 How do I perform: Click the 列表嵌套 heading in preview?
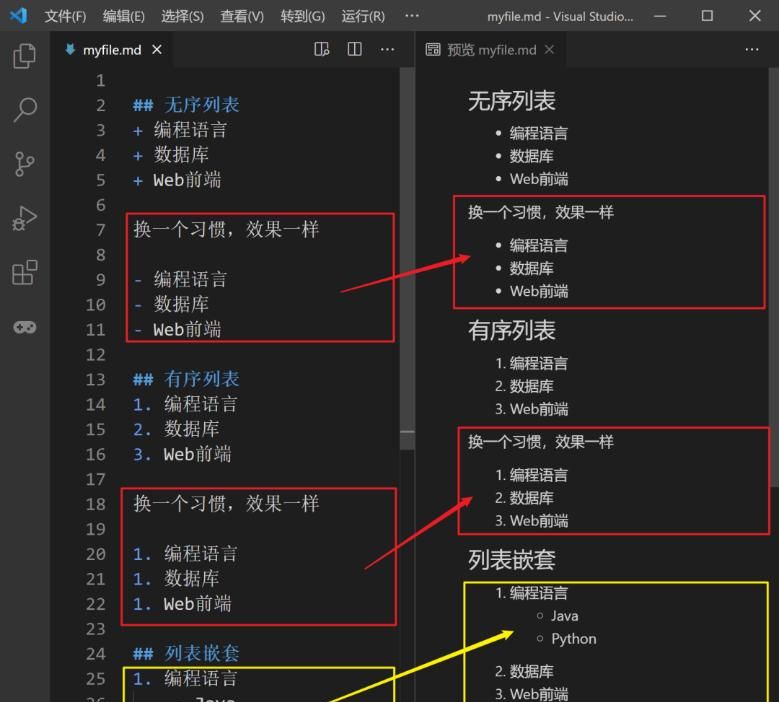point(512,560)
